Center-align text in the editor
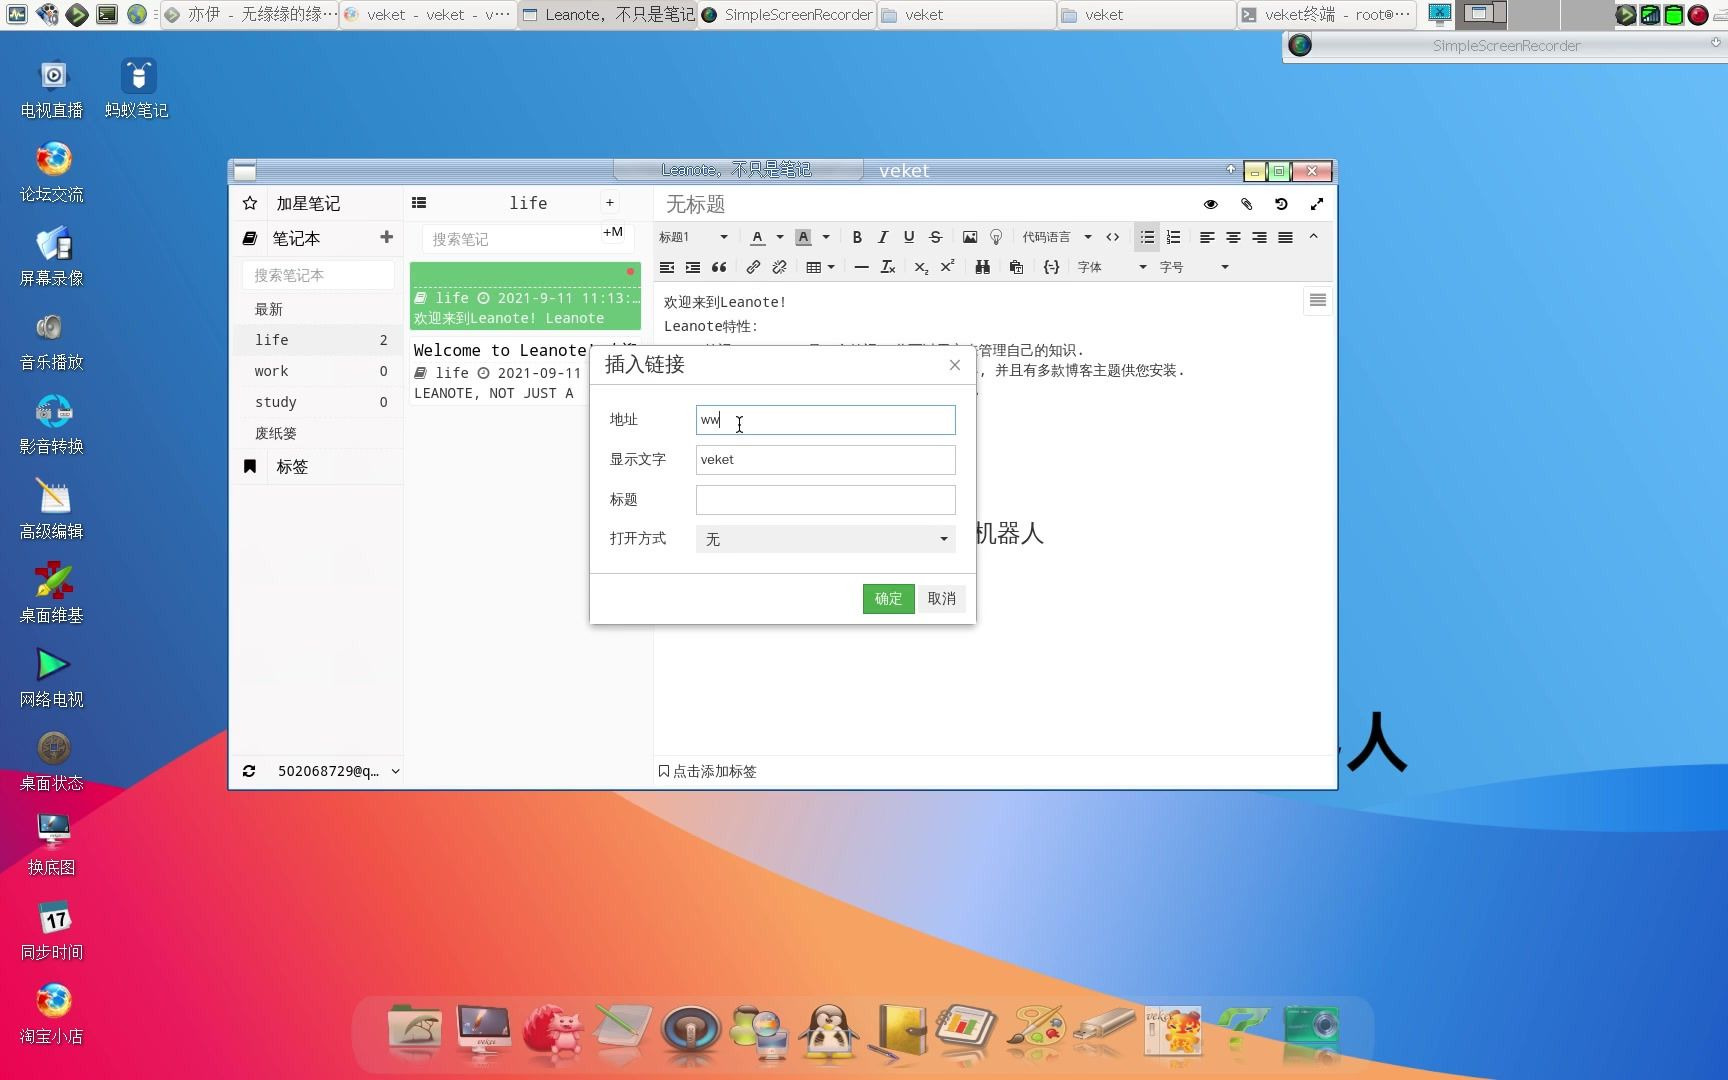Viewport: 1728px width, 1080px height. point(1233,237)
